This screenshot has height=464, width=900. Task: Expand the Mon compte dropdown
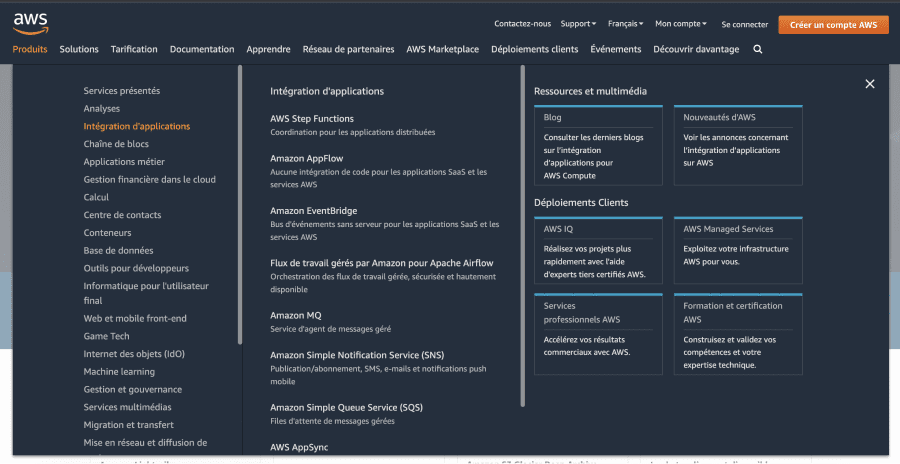(681, 24)
